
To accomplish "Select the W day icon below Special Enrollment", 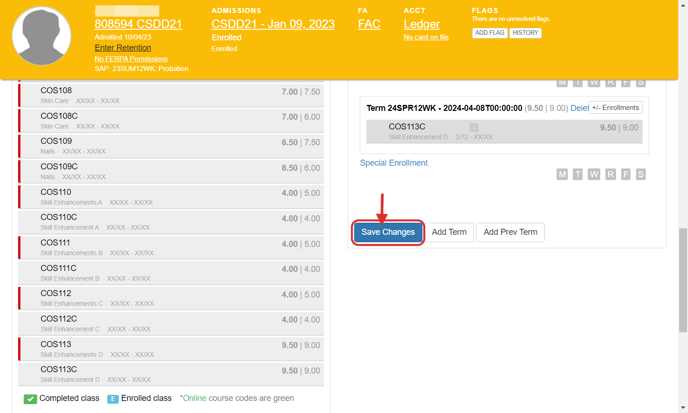I will pos(594,174).
